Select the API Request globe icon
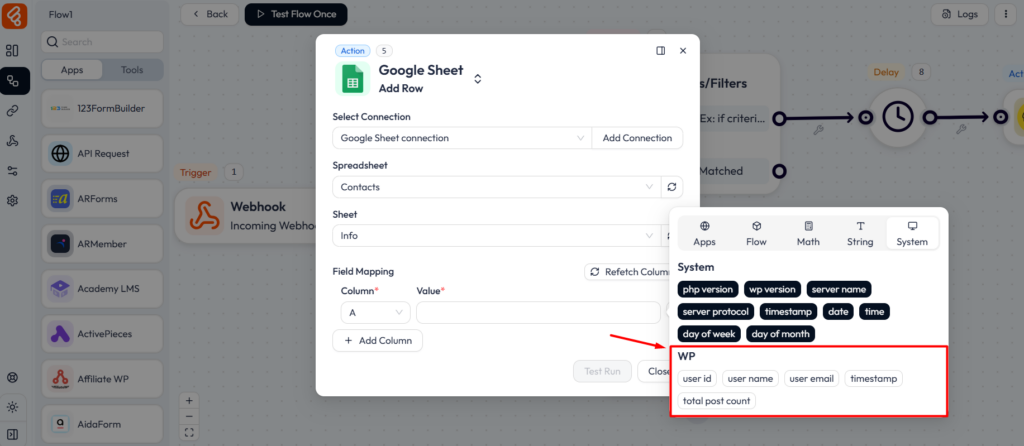Viewport: 1024px width, 446px height. 60,153
